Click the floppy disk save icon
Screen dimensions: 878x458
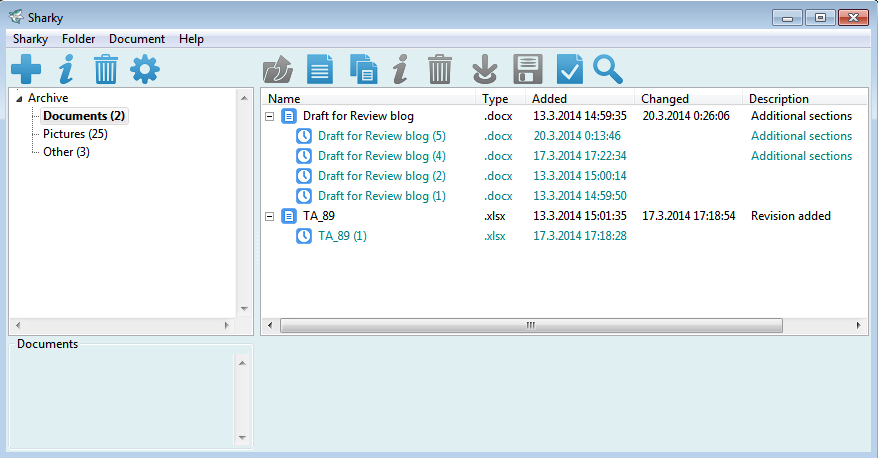527,70
